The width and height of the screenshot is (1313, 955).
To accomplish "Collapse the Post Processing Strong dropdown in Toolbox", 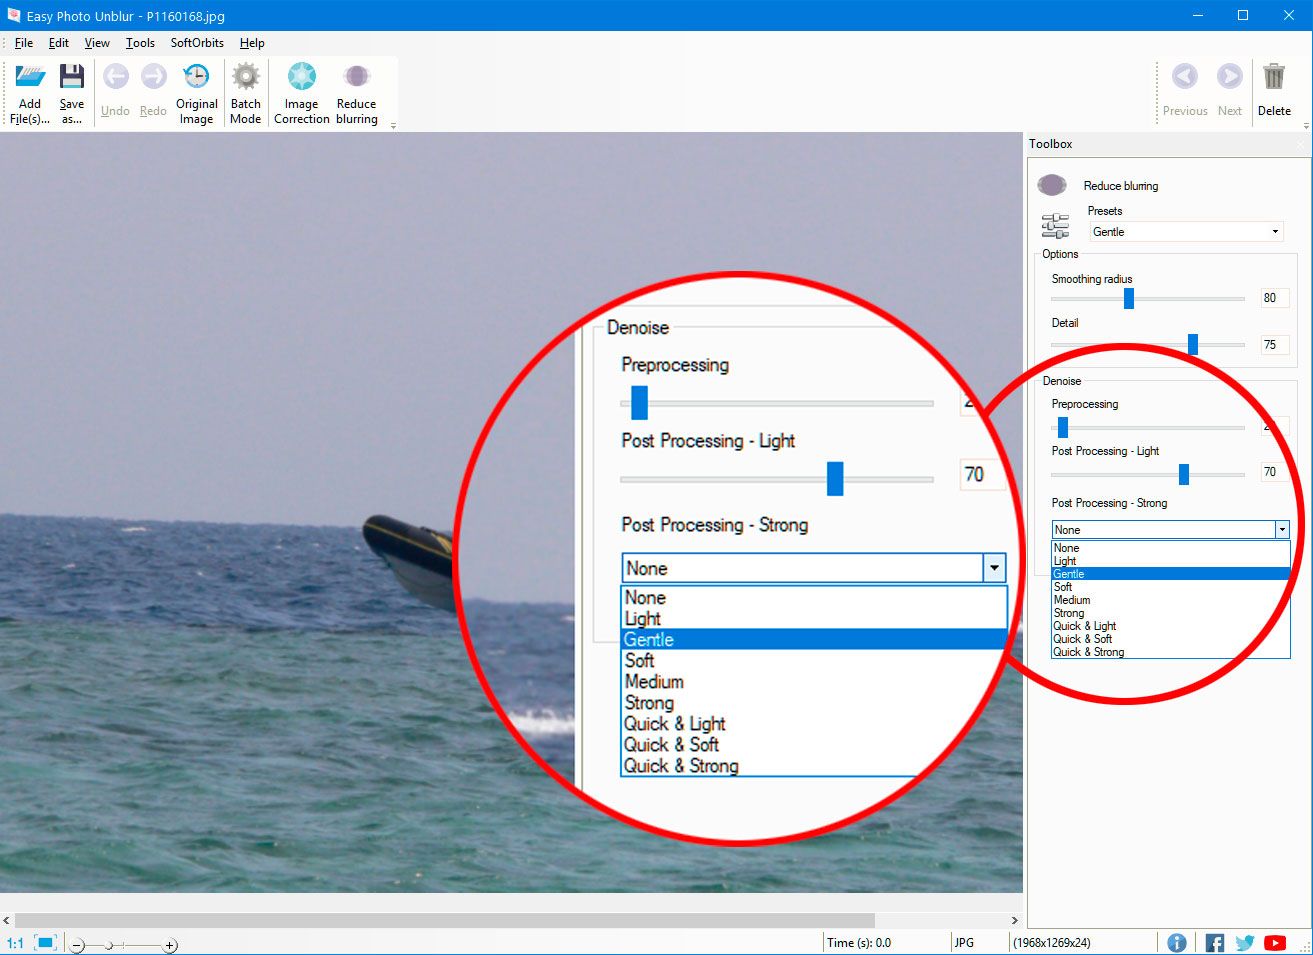I will [x=1281, y=530].
